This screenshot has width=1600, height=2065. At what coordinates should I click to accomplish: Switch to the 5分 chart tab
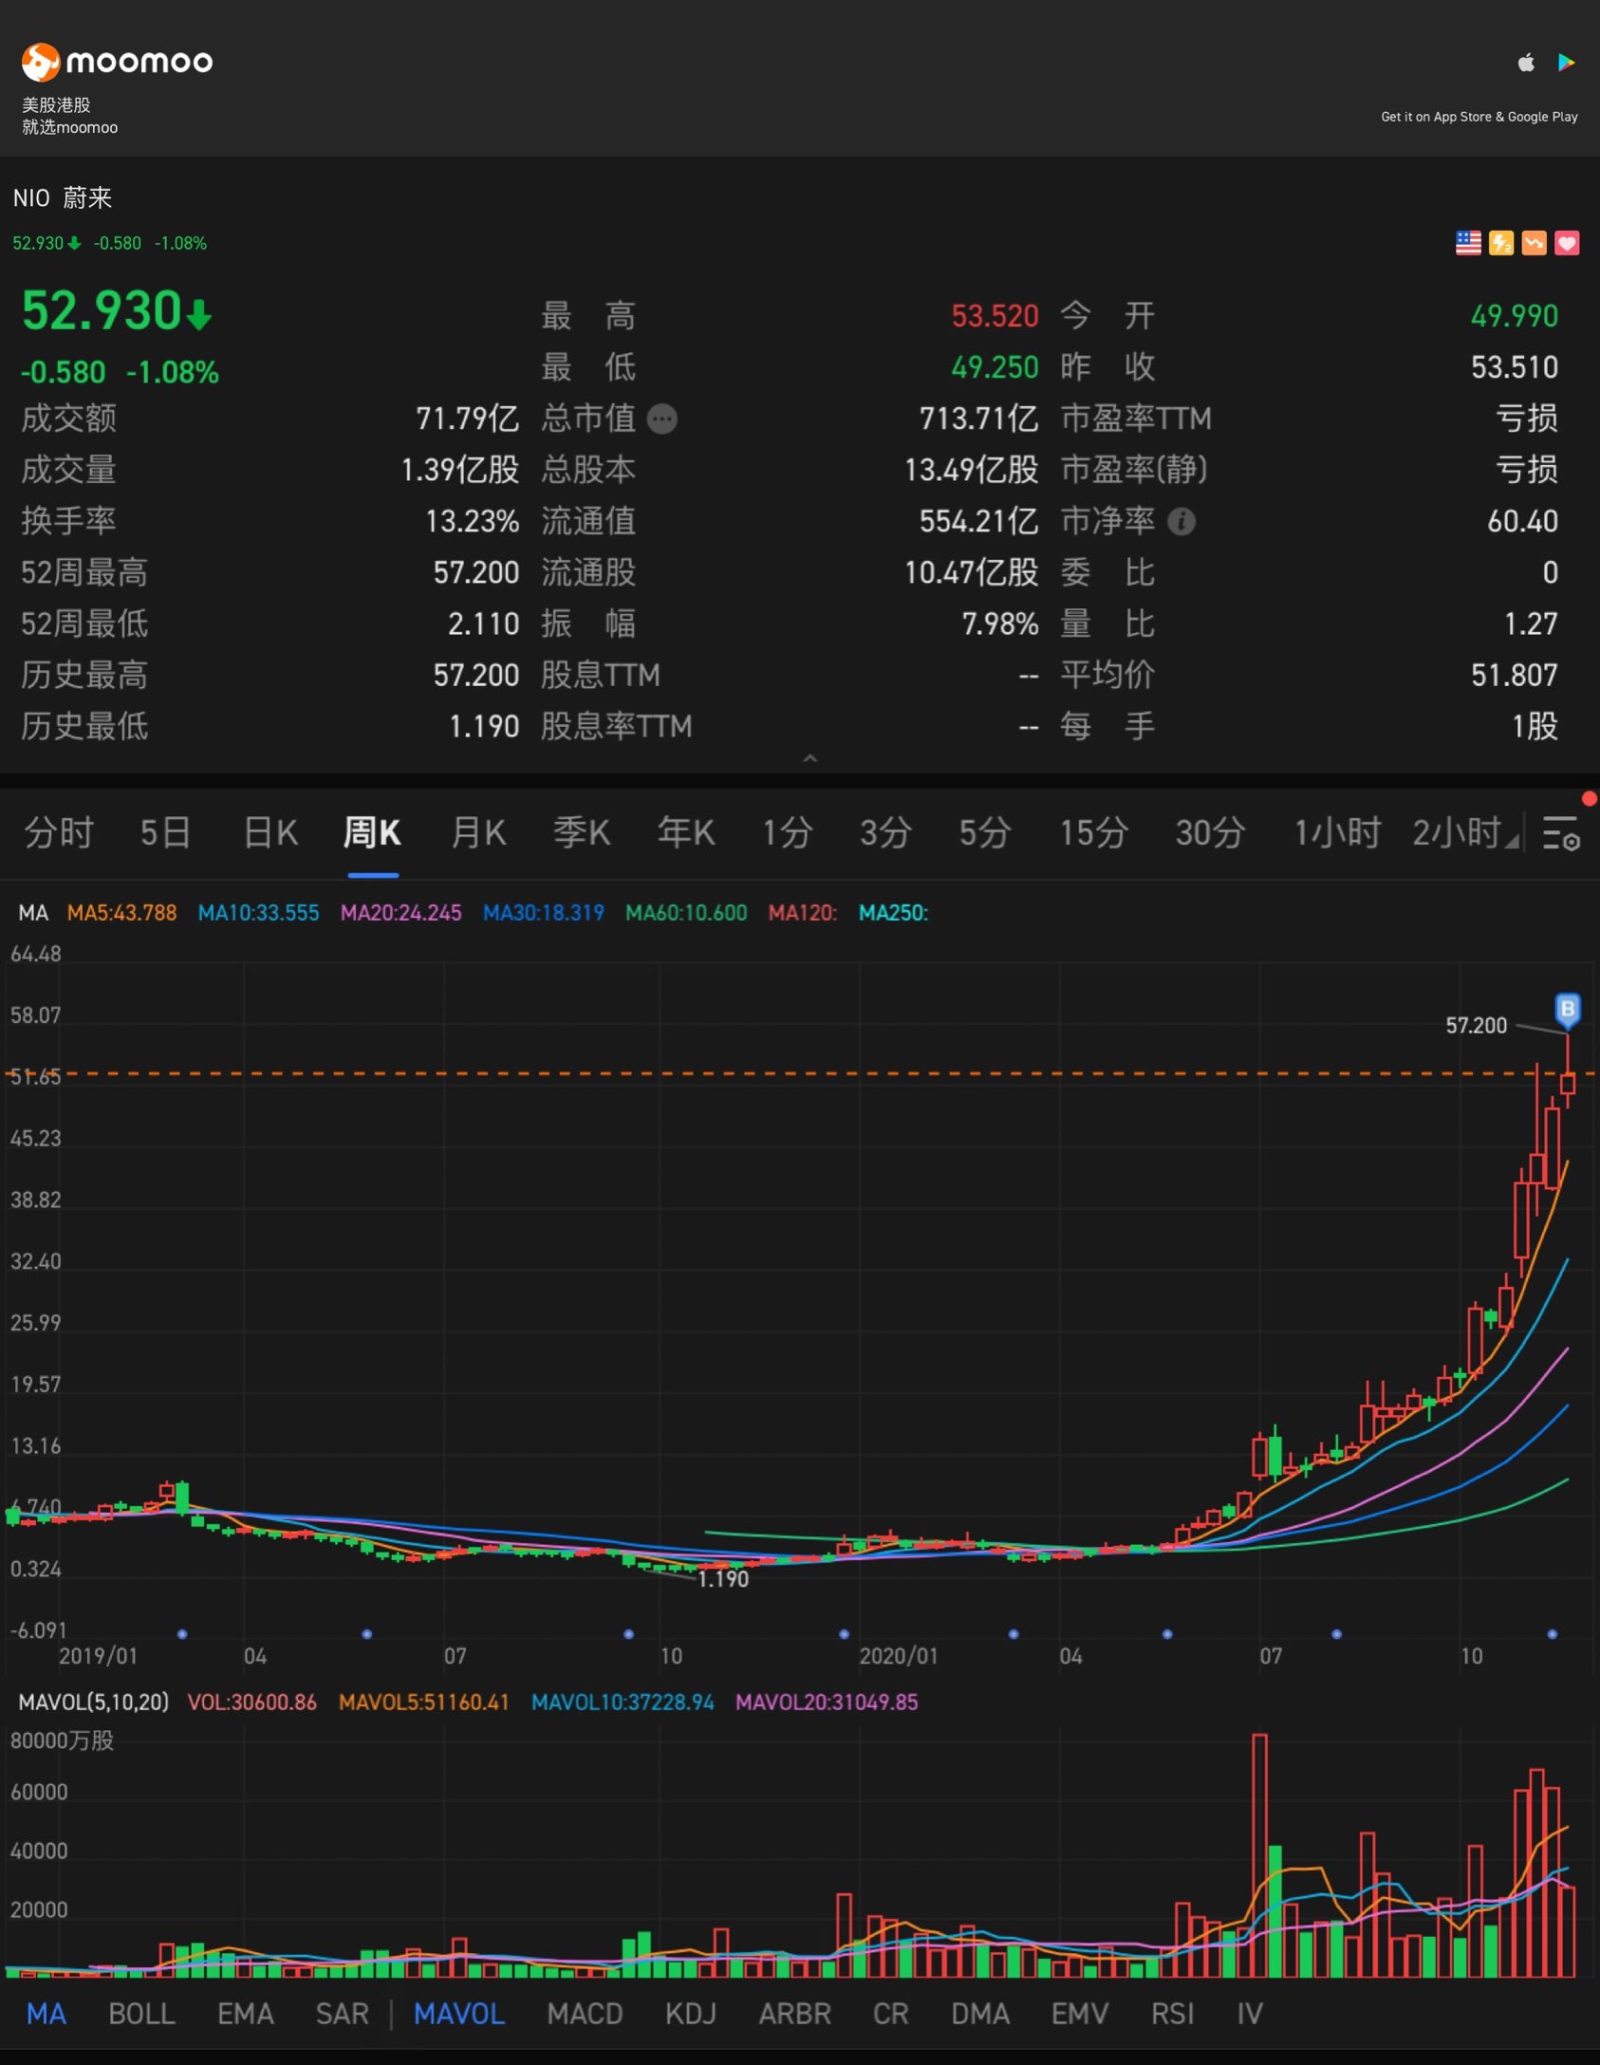985,832
